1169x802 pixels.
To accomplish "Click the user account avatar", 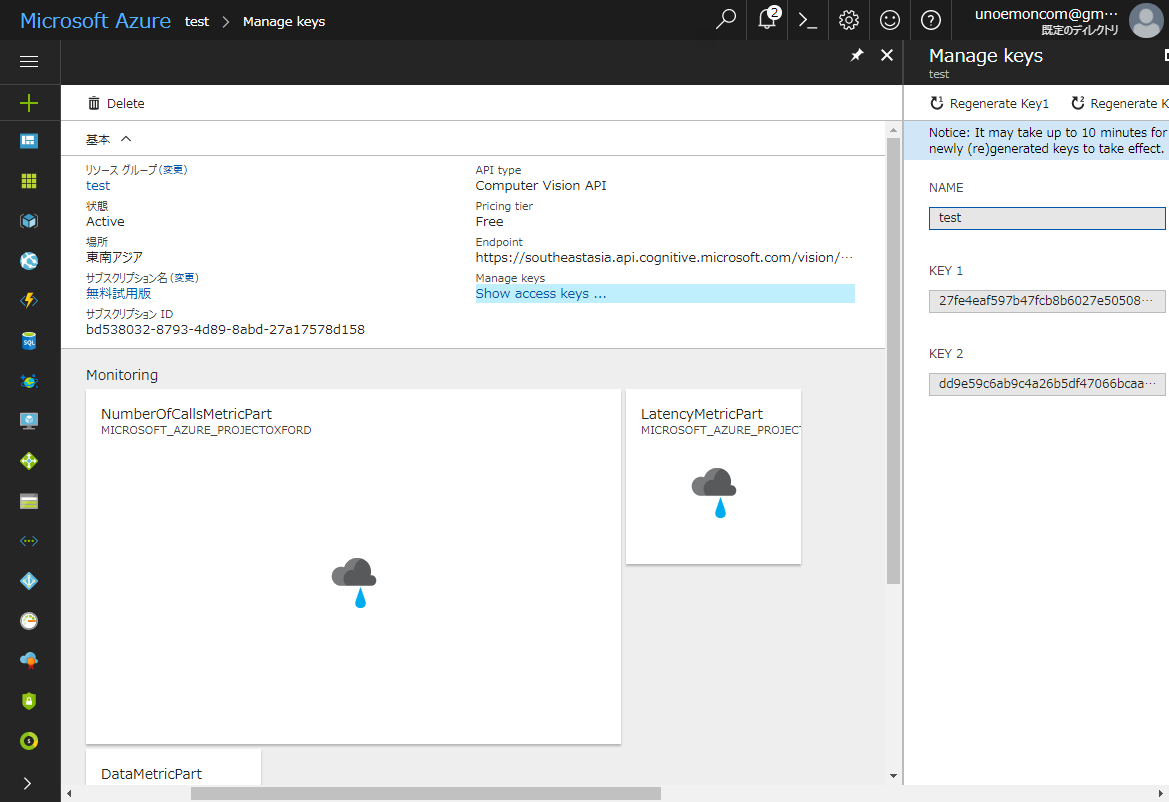I will 1146,20.
